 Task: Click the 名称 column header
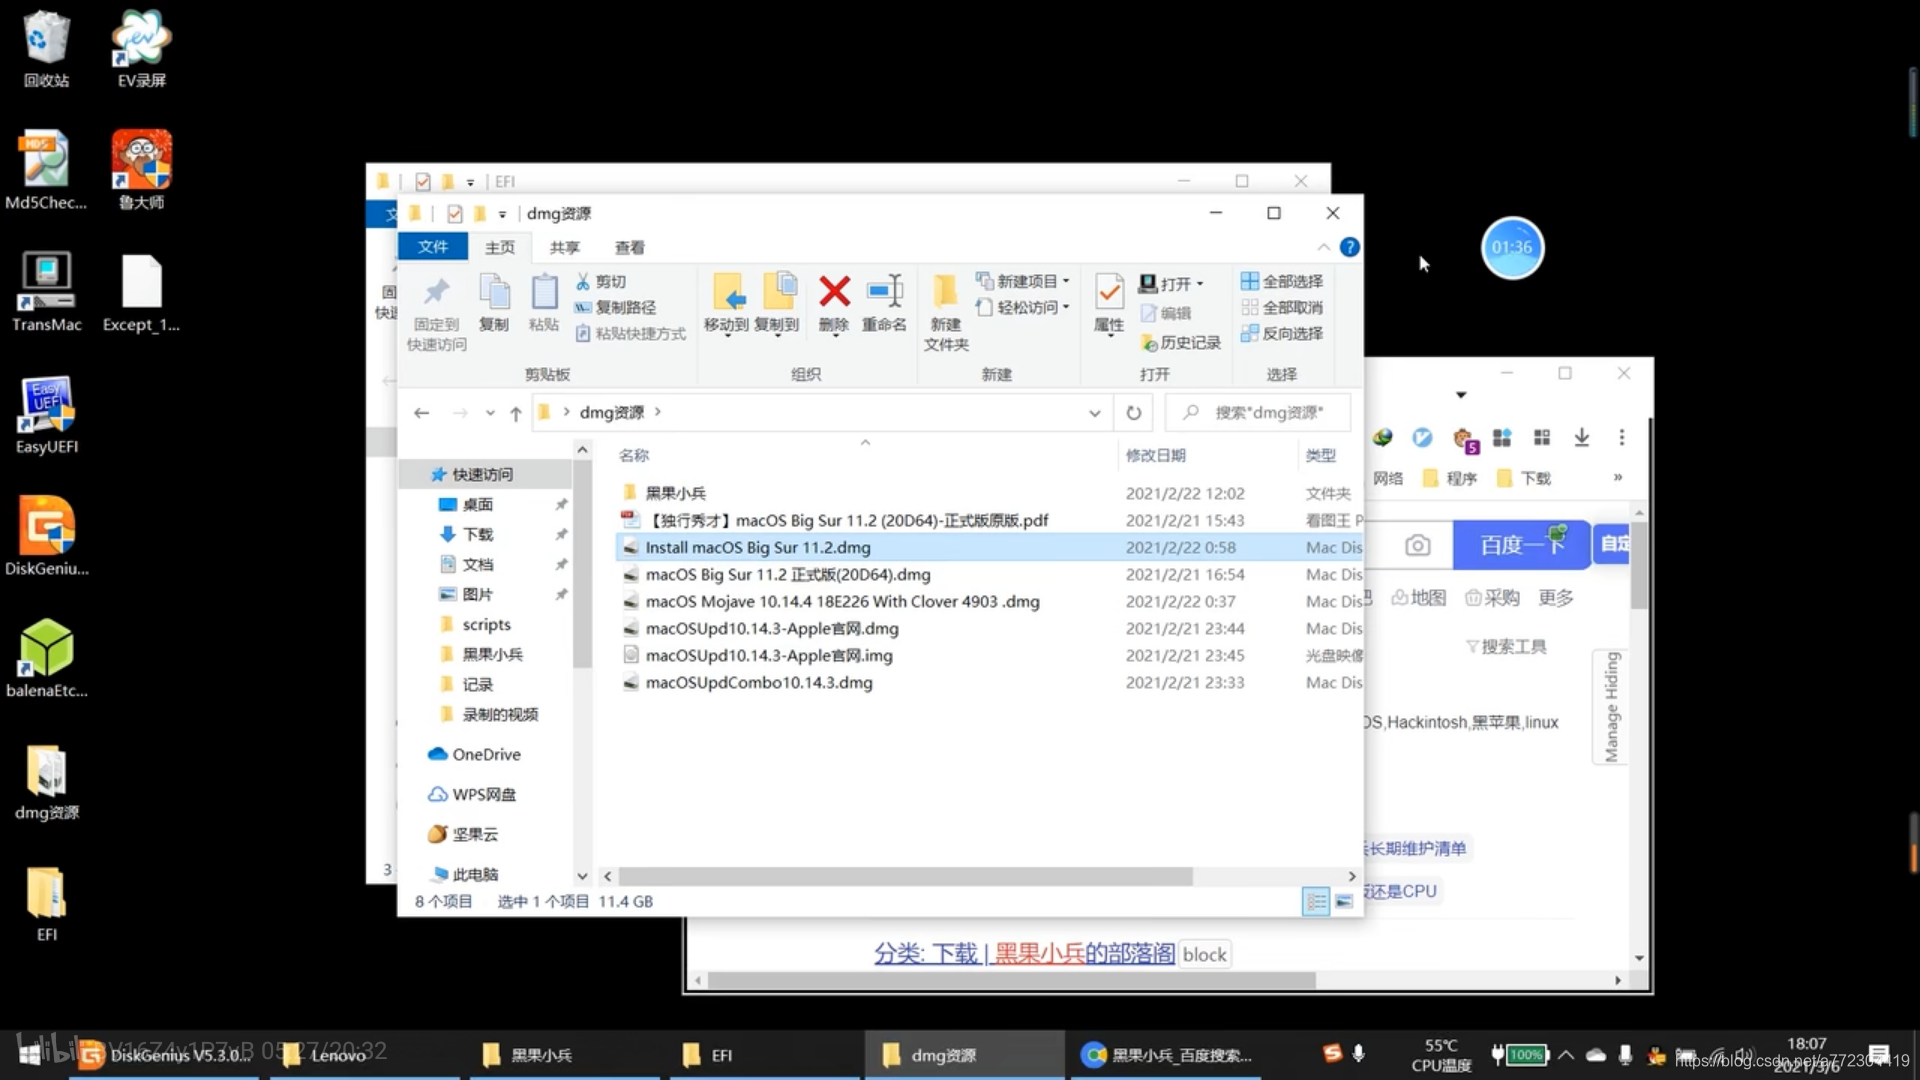tap(634, 456)
